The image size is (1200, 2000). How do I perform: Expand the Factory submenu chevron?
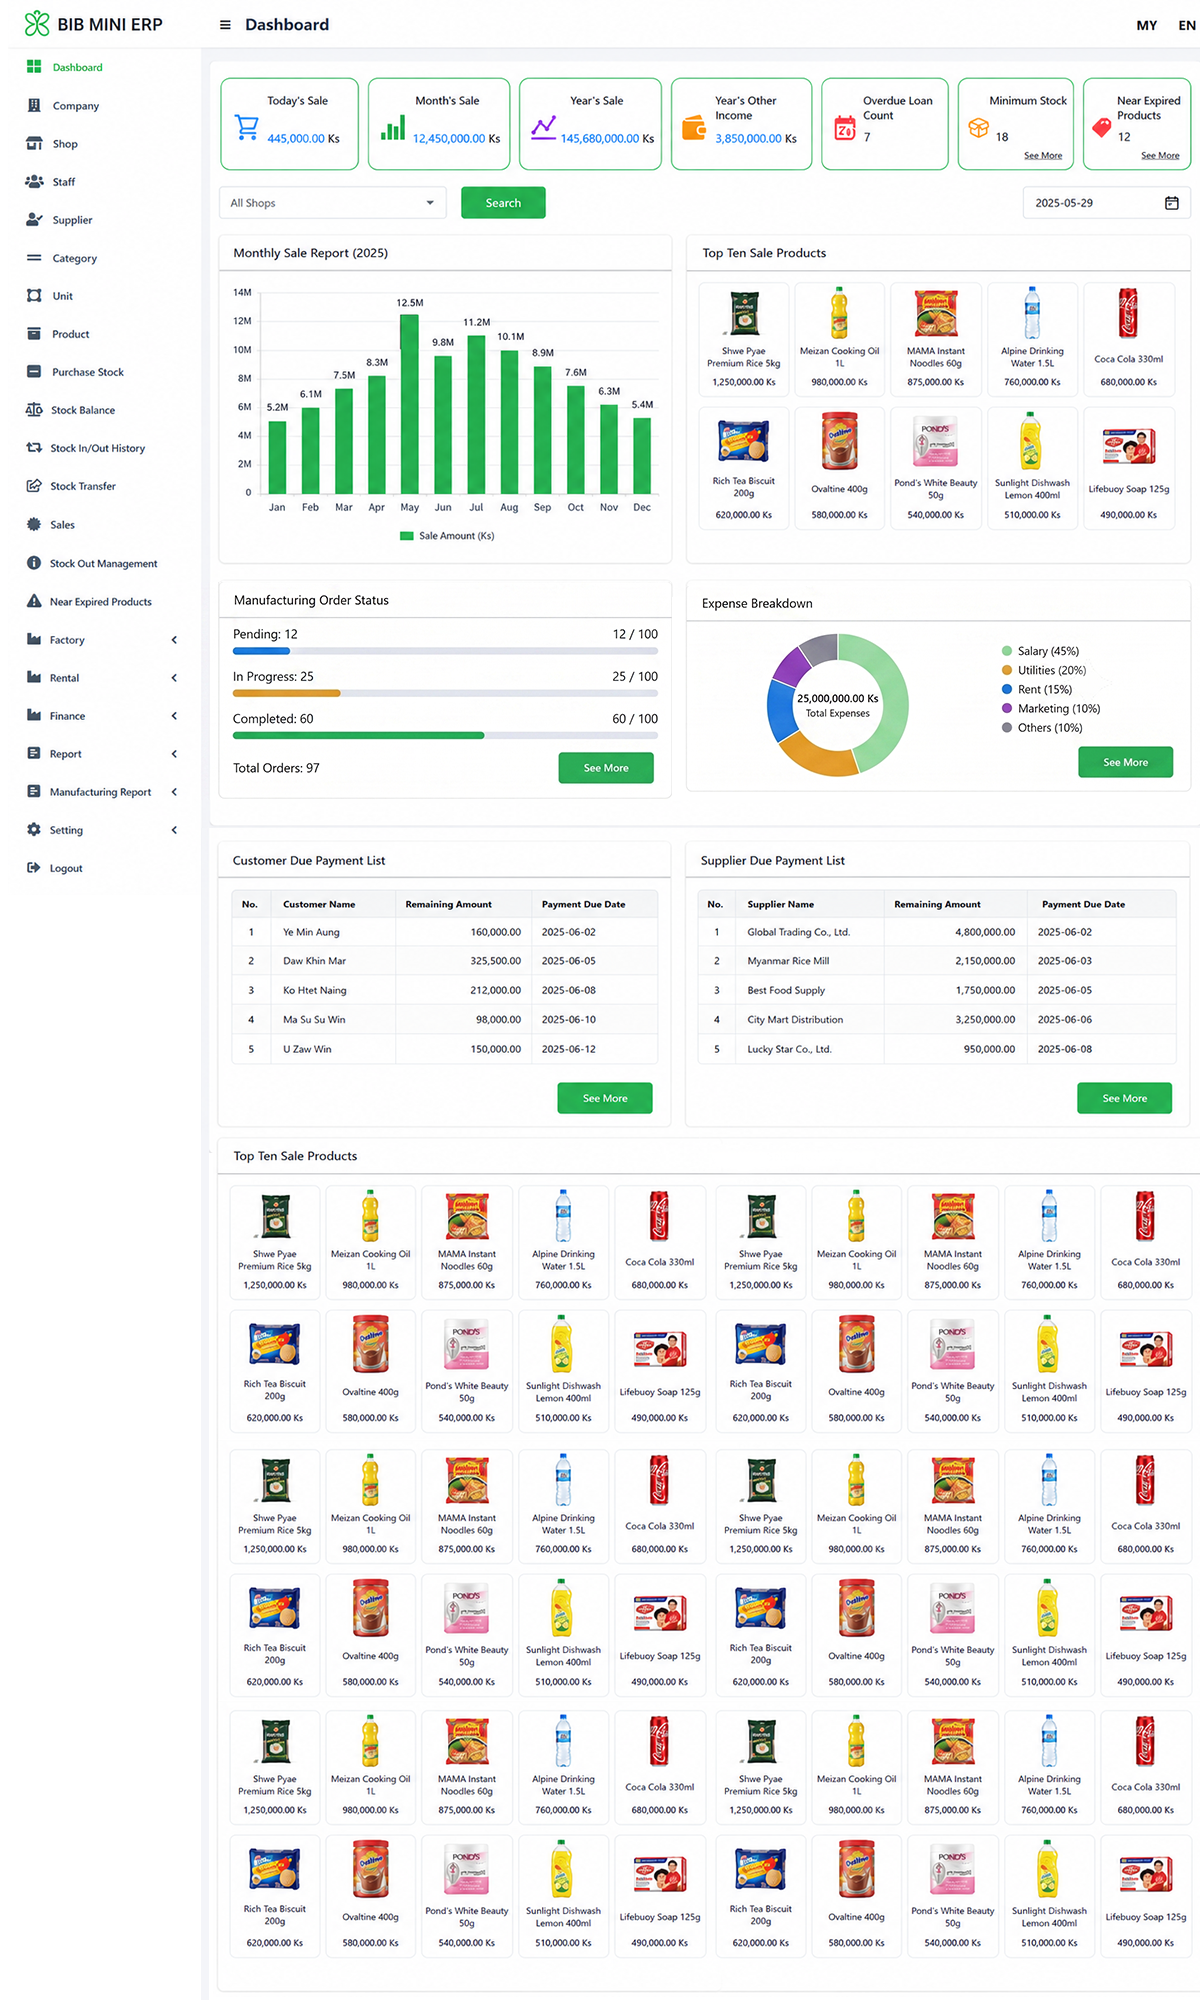coord(174,640)
